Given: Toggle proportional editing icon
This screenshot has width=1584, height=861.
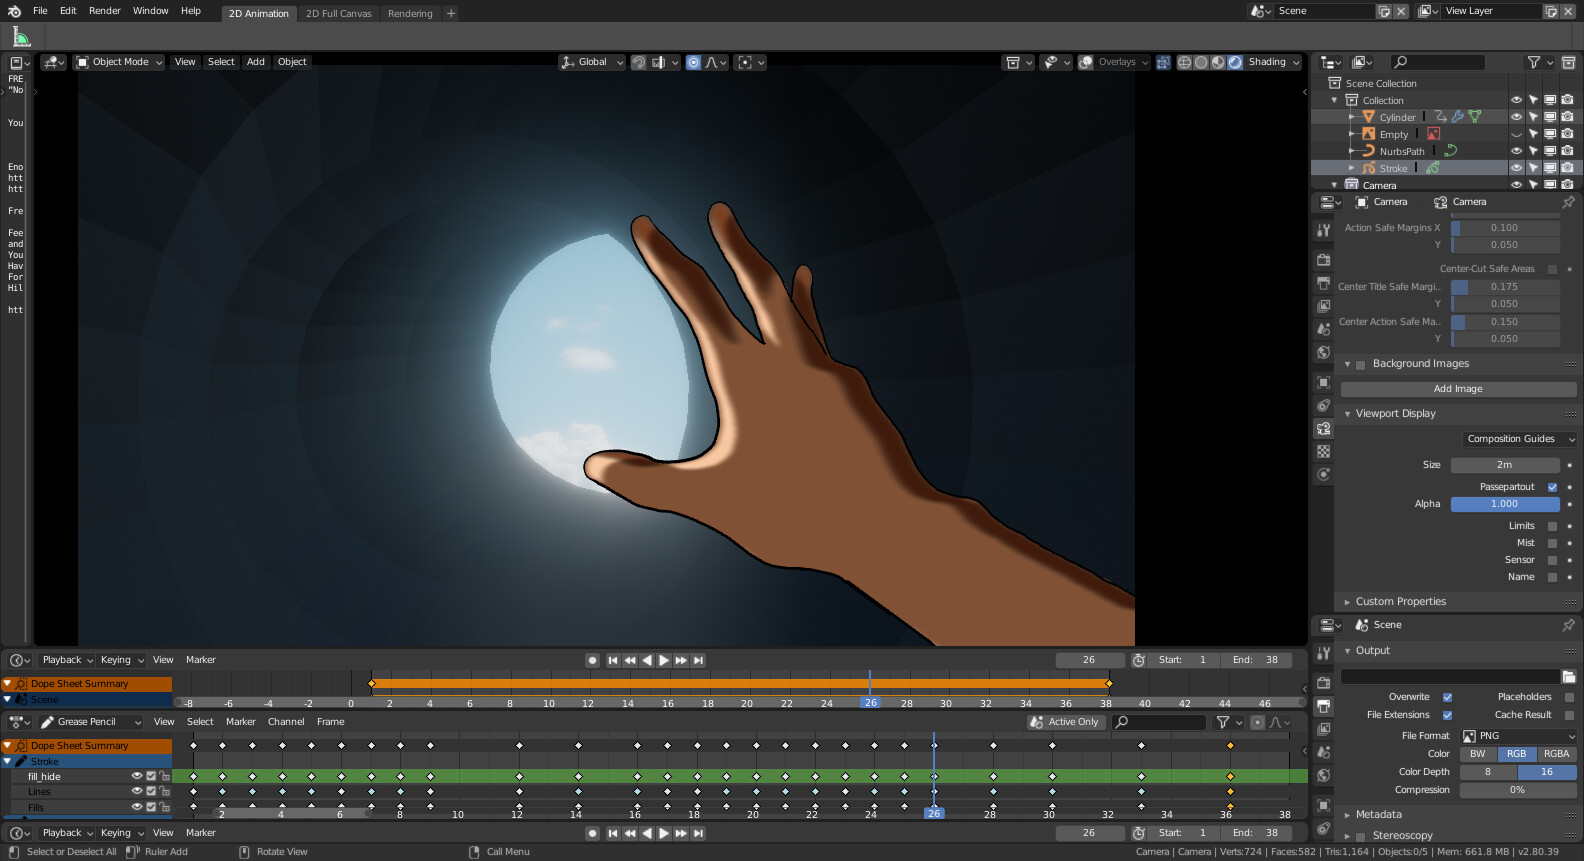Looking at the screenshot, I should (693, 62).
